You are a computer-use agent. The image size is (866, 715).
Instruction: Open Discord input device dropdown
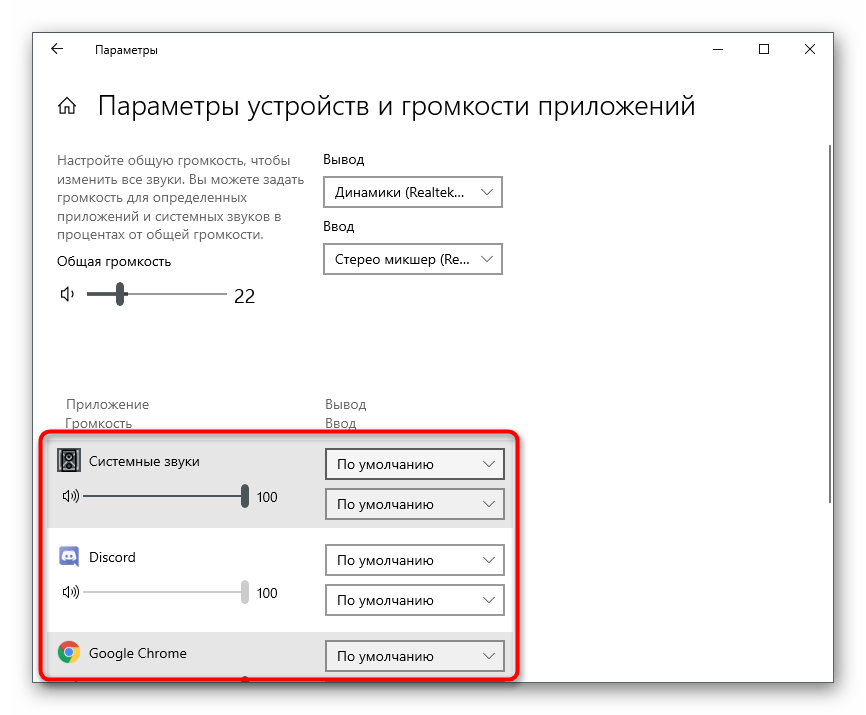(415, 600)
